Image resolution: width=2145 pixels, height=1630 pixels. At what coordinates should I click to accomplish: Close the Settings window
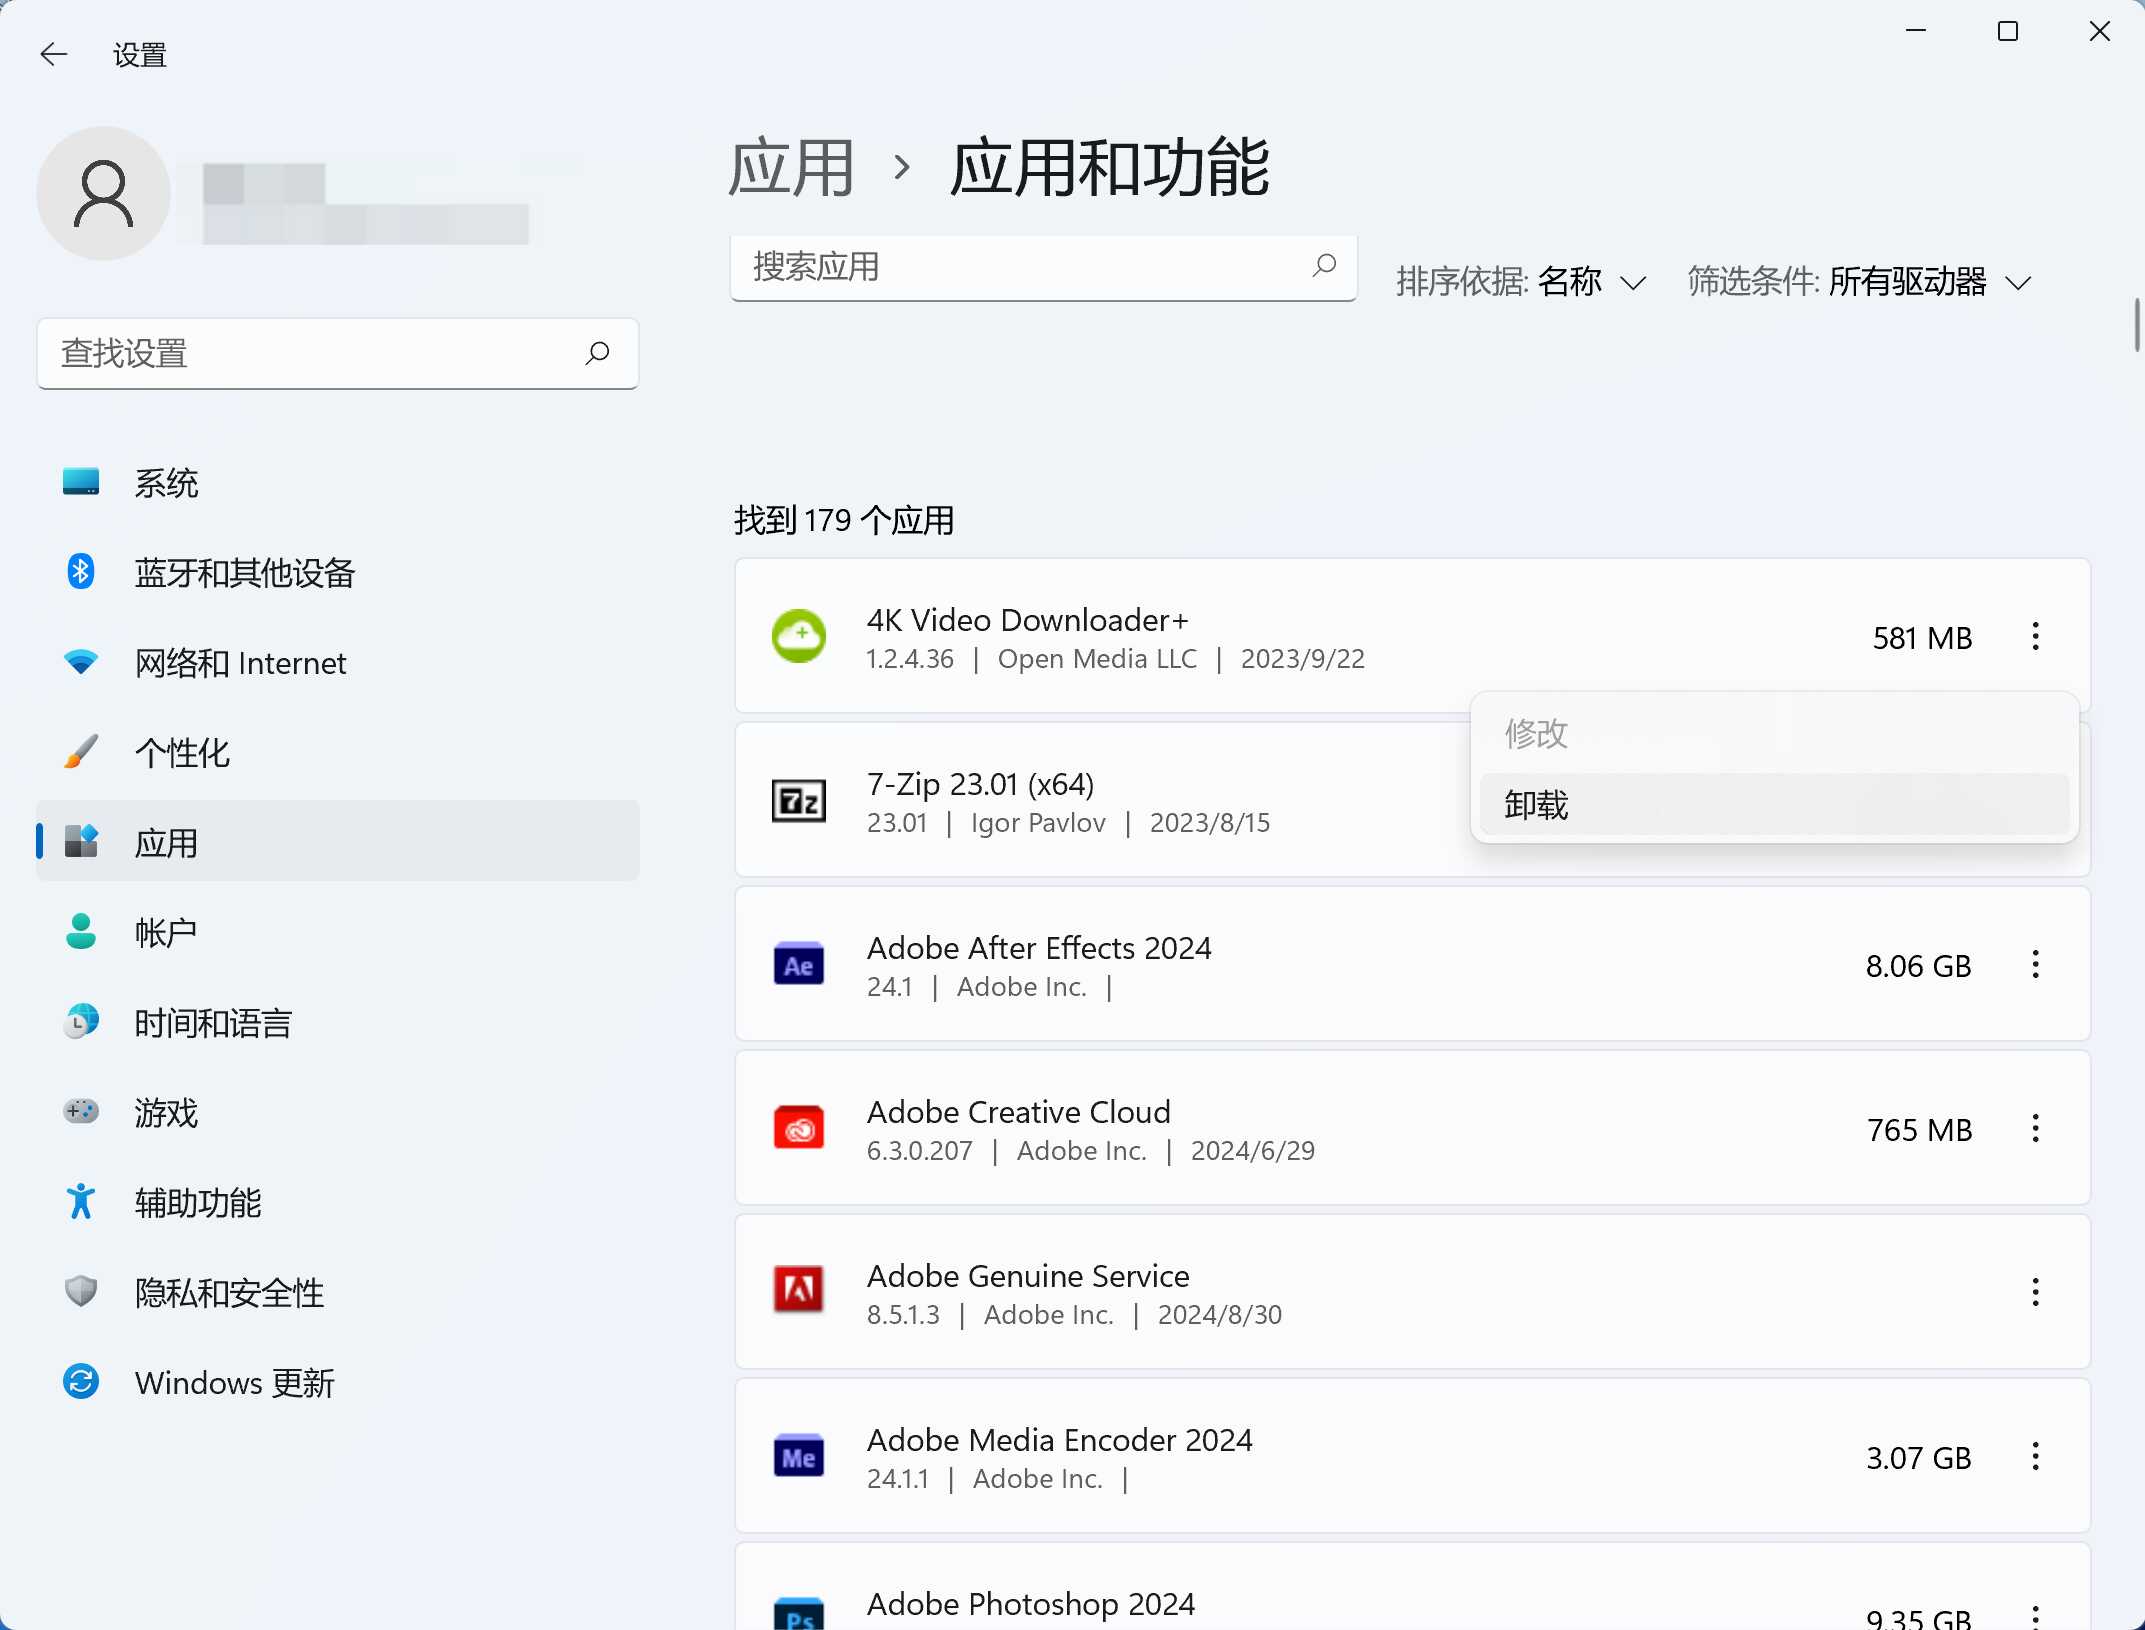pos(2099,31)
